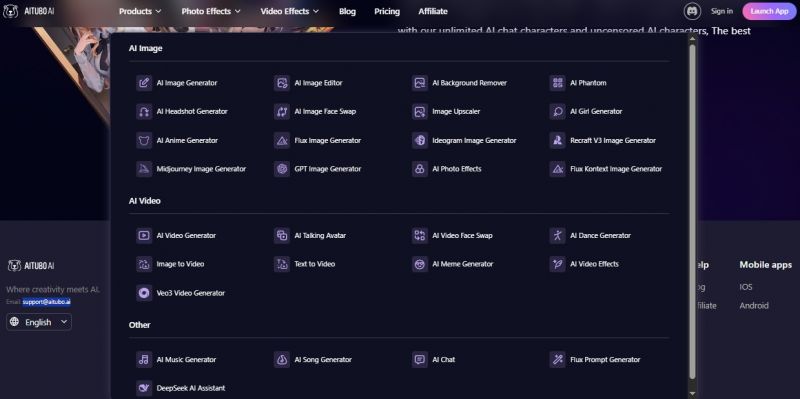Expand the Video Effects menu

click(290, 11)
